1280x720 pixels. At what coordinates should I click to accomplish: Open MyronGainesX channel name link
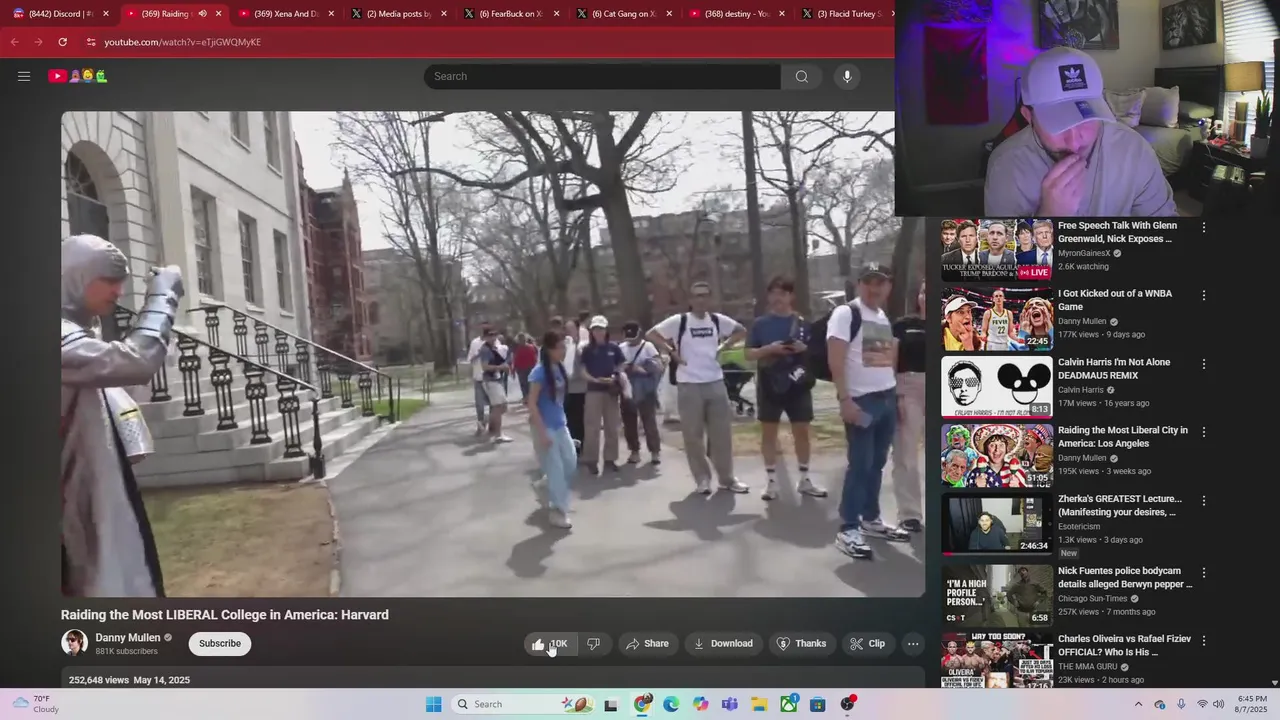coord(1084,253)
